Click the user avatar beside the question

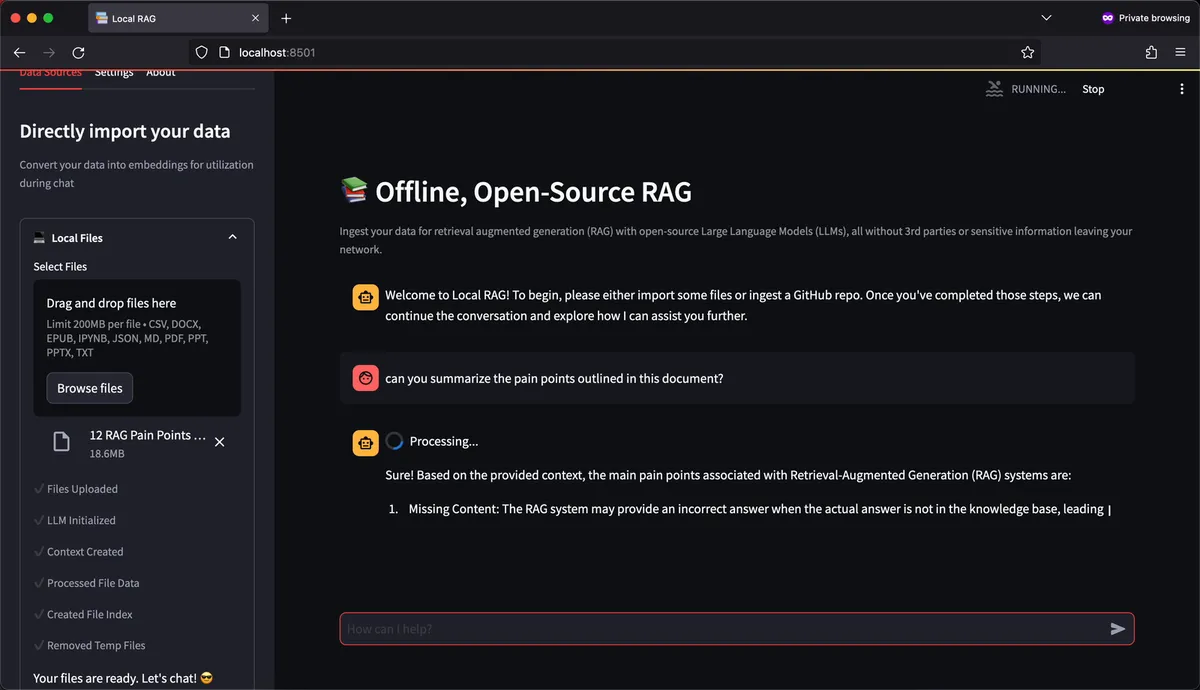[365, 379]
